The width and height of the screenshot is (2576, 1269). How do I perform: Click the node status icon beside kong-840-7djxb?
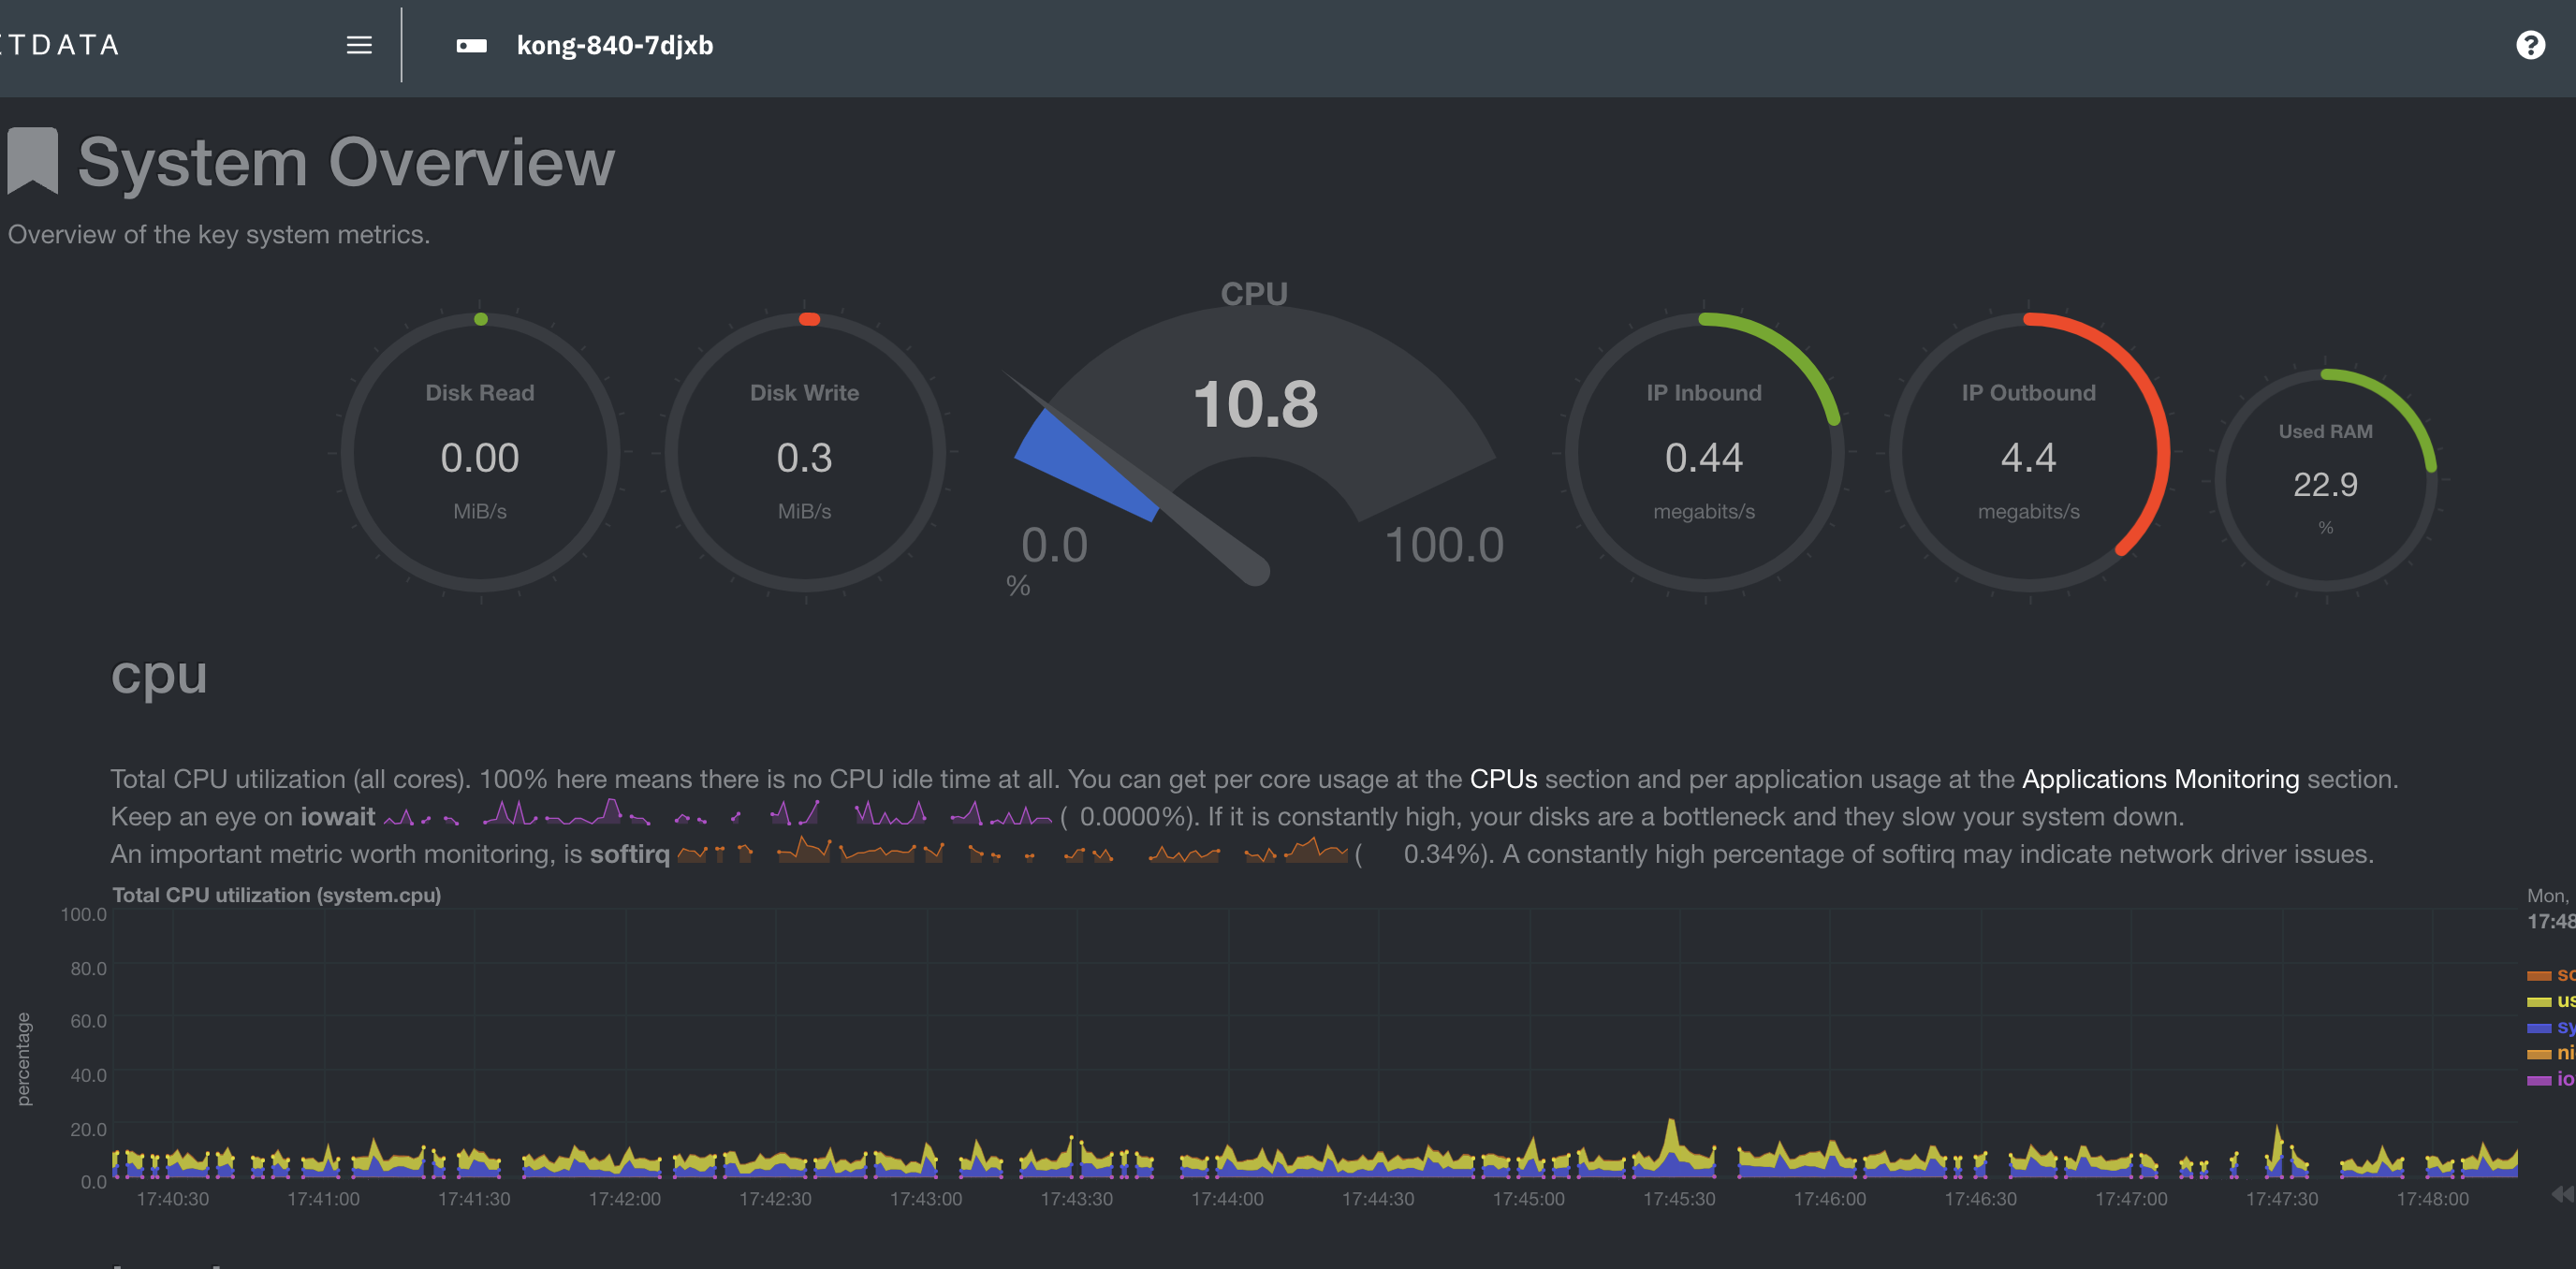coord(471,45)
